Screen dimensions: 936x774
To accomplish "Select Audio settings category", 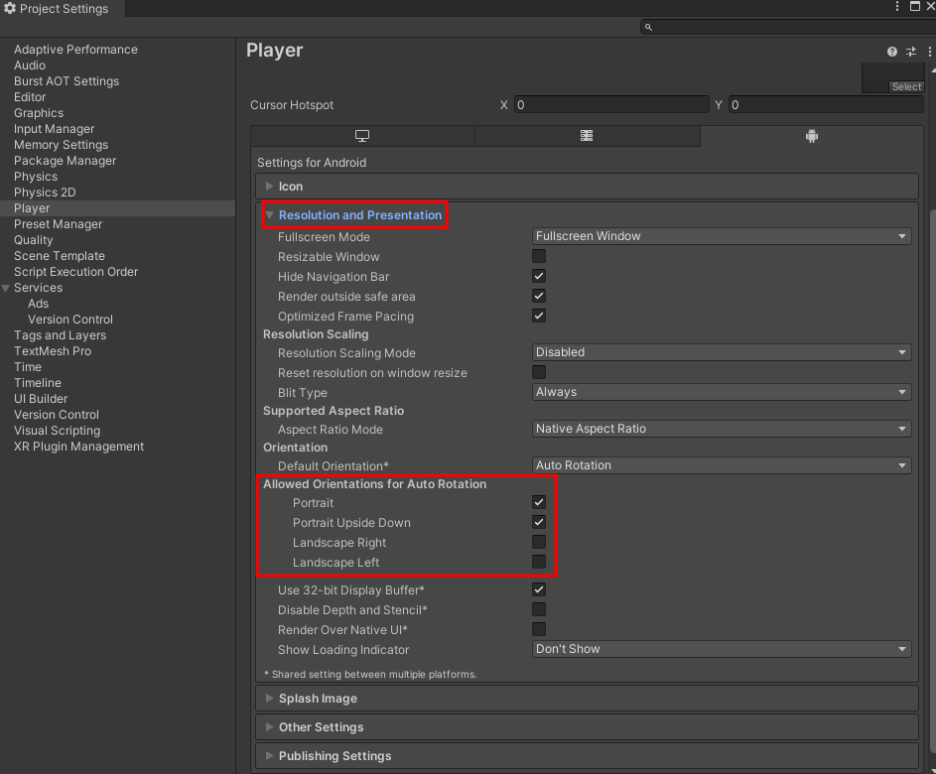I will 30,65.
